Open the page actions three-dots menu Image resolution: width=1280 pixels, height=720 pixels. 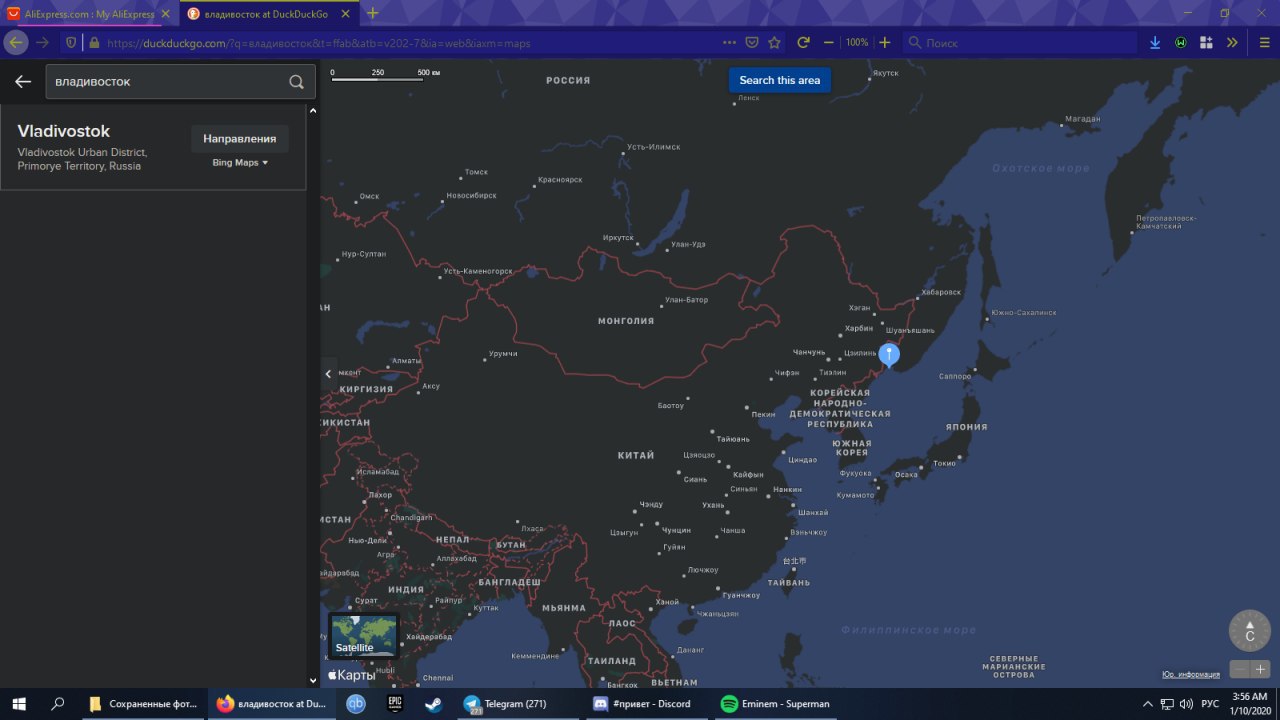pos(730,43)
